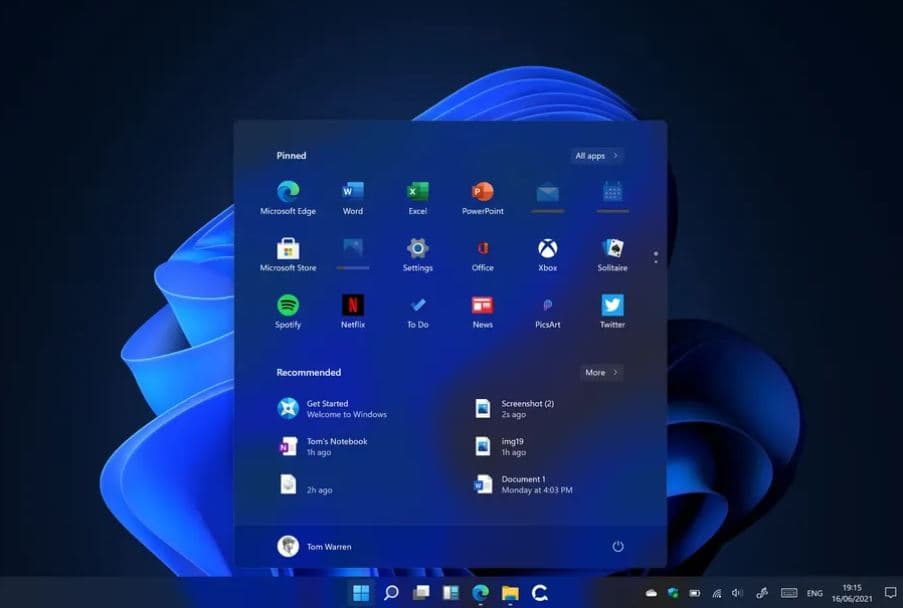Open the Tom Warren user account
This screenshot has width=903, height=608.
pyautogui.click(x=314, y=546)
